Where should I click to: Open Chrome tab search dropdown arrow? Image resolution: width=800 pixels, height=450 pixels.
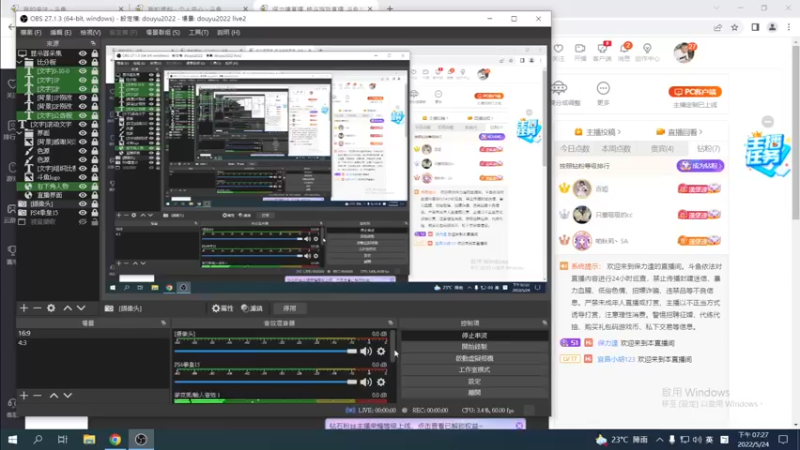[717, 8]
